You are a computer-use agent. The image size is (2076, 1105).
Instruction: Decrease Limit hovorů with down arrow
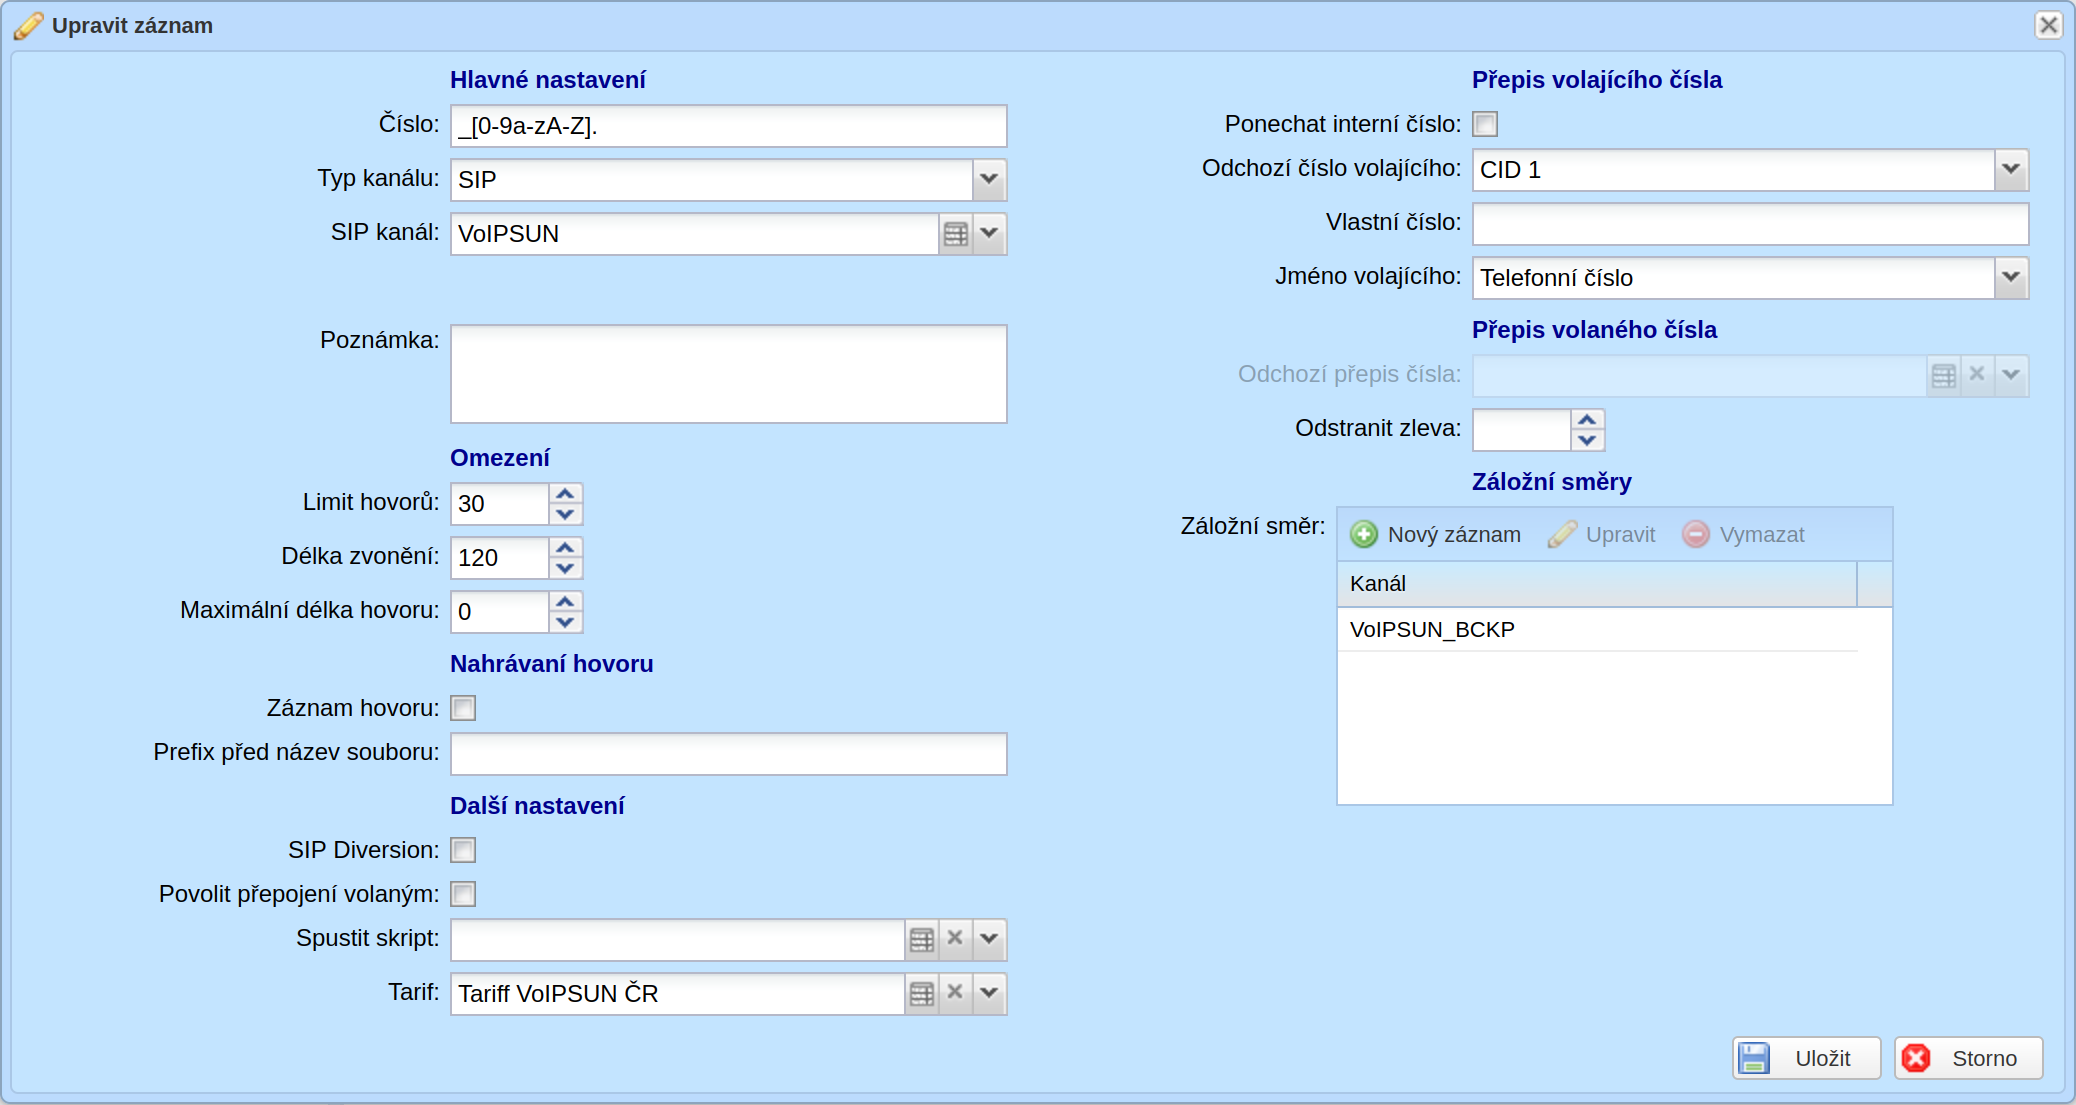pos(565,514)
